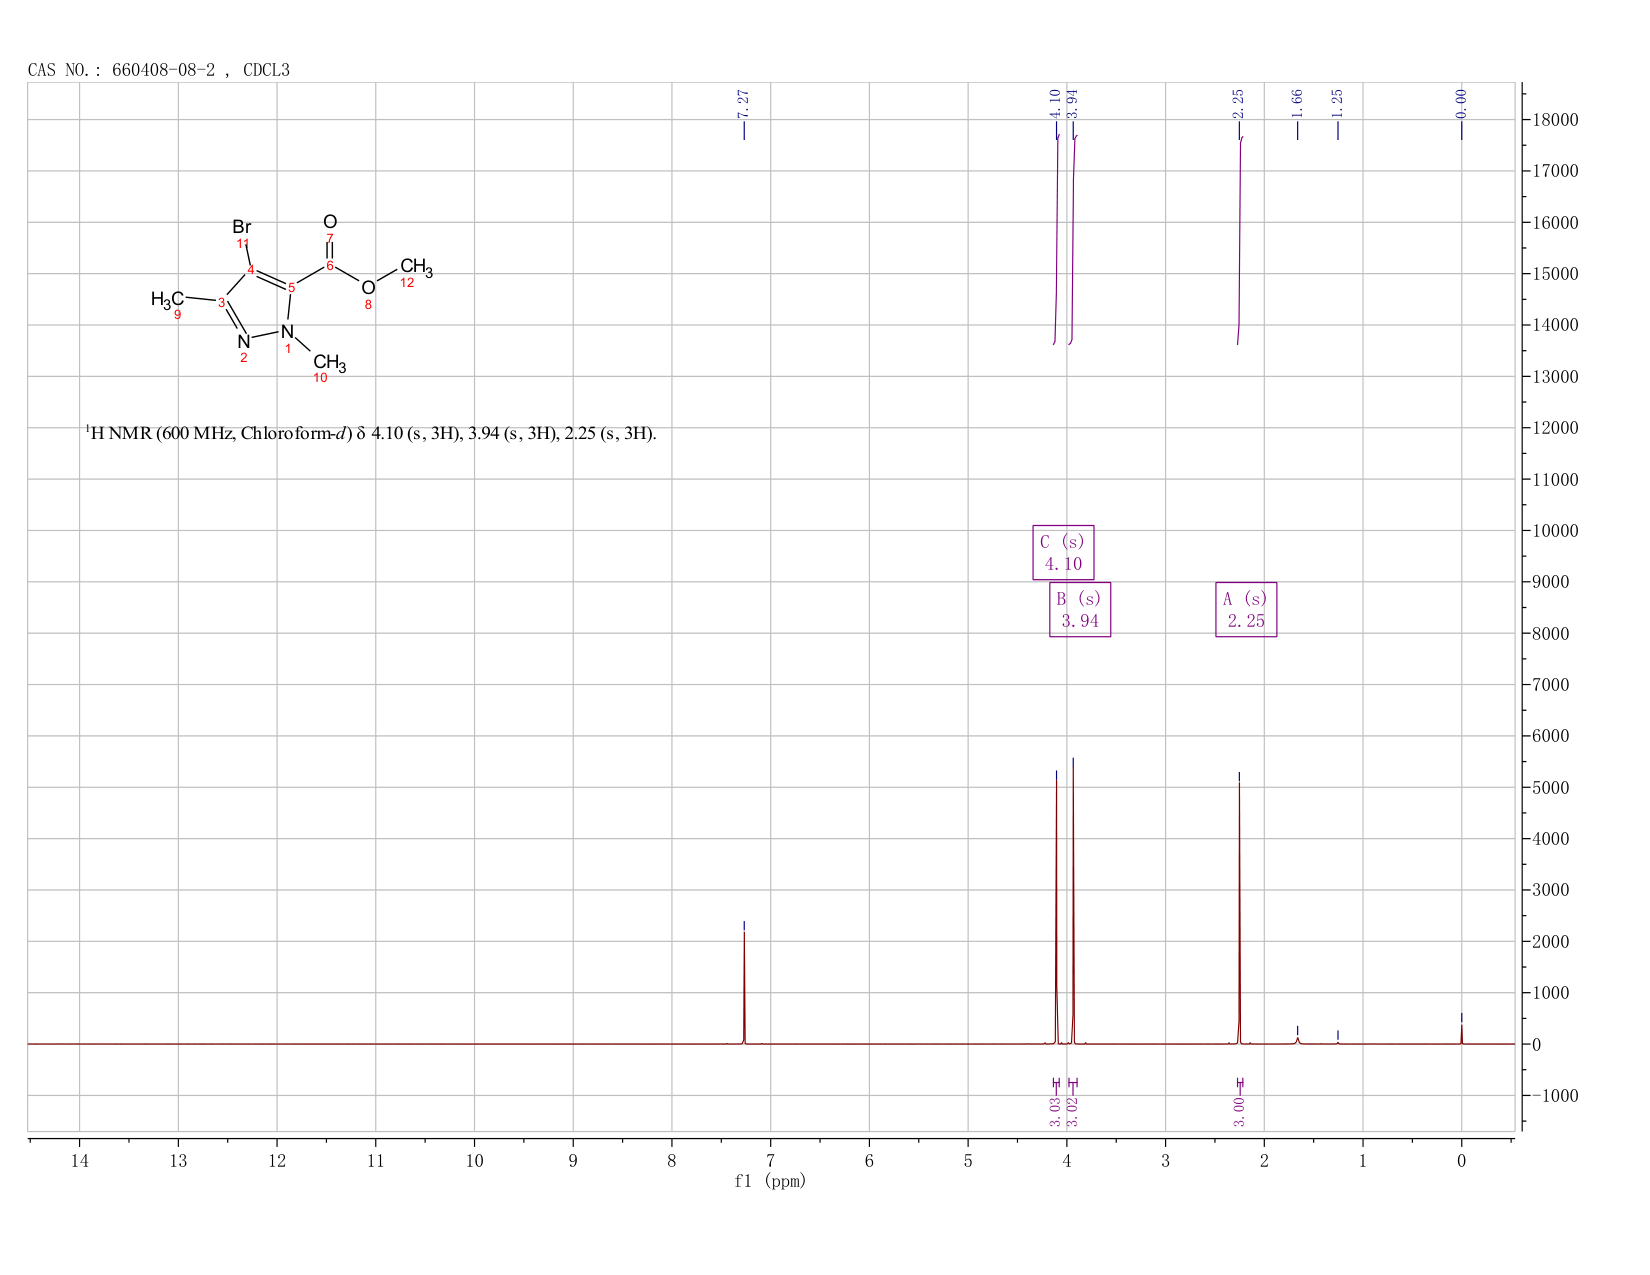
Task: Click the -1000 intensity axis tick
Action: (x=1555, y=1096)
